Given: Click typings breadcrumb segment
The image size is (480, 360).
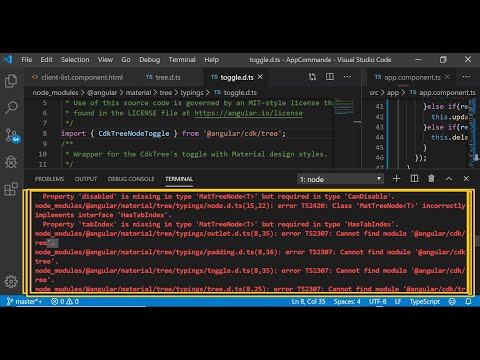Looking at the screenshot, I should pos(192,92).
